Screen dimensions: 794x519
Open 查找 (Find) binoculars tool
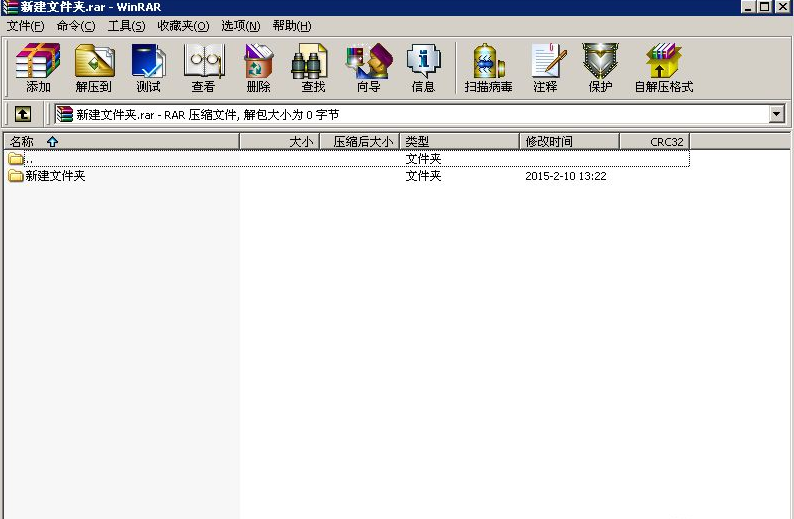(x=312, y=67)
